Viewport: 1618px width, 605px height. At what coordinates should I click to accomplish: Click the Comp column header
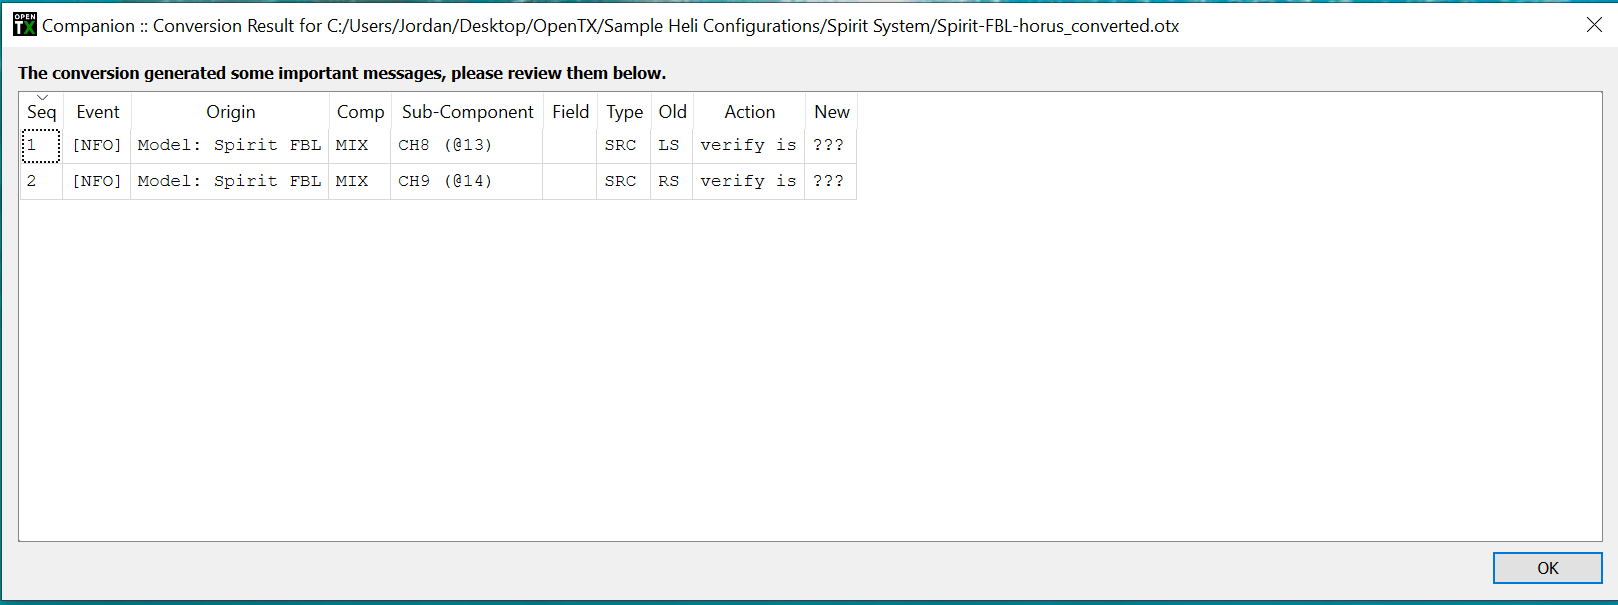click(360, 112)
